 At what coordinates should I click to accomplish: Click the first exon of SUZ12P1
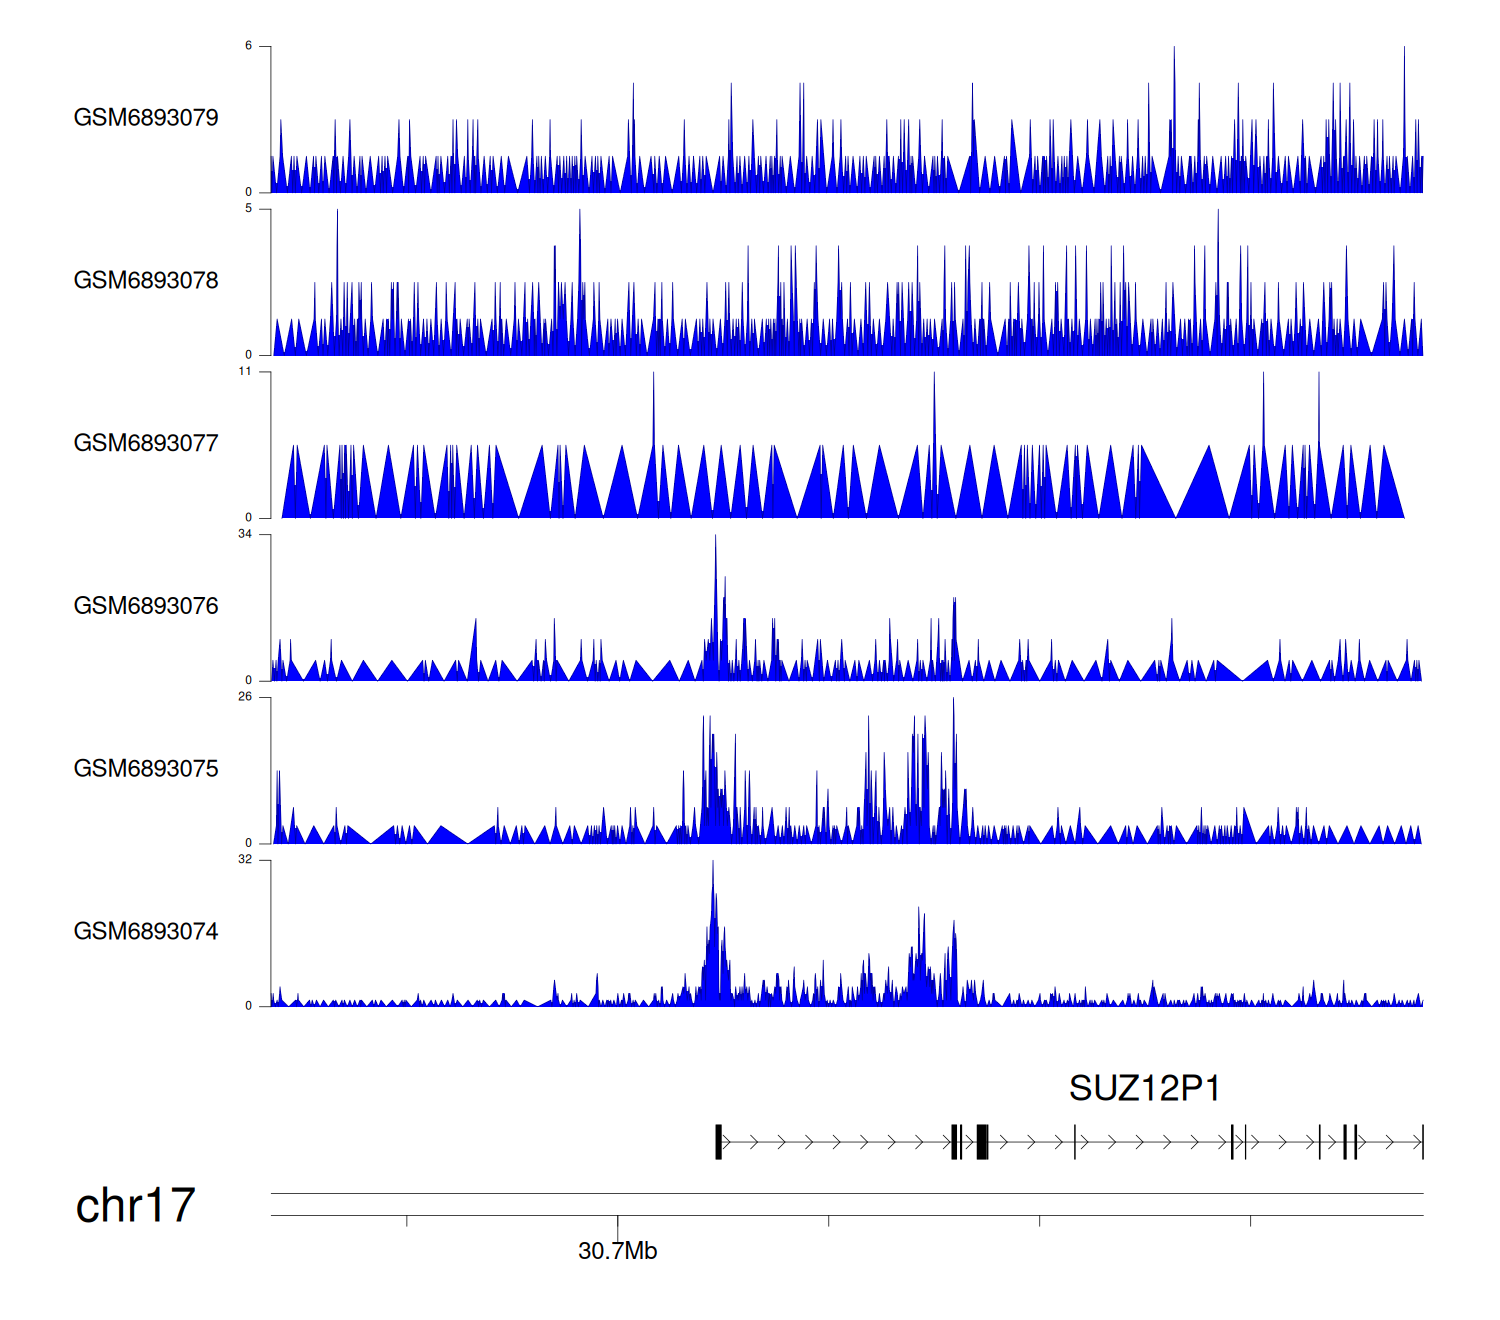coord(718,1142)
